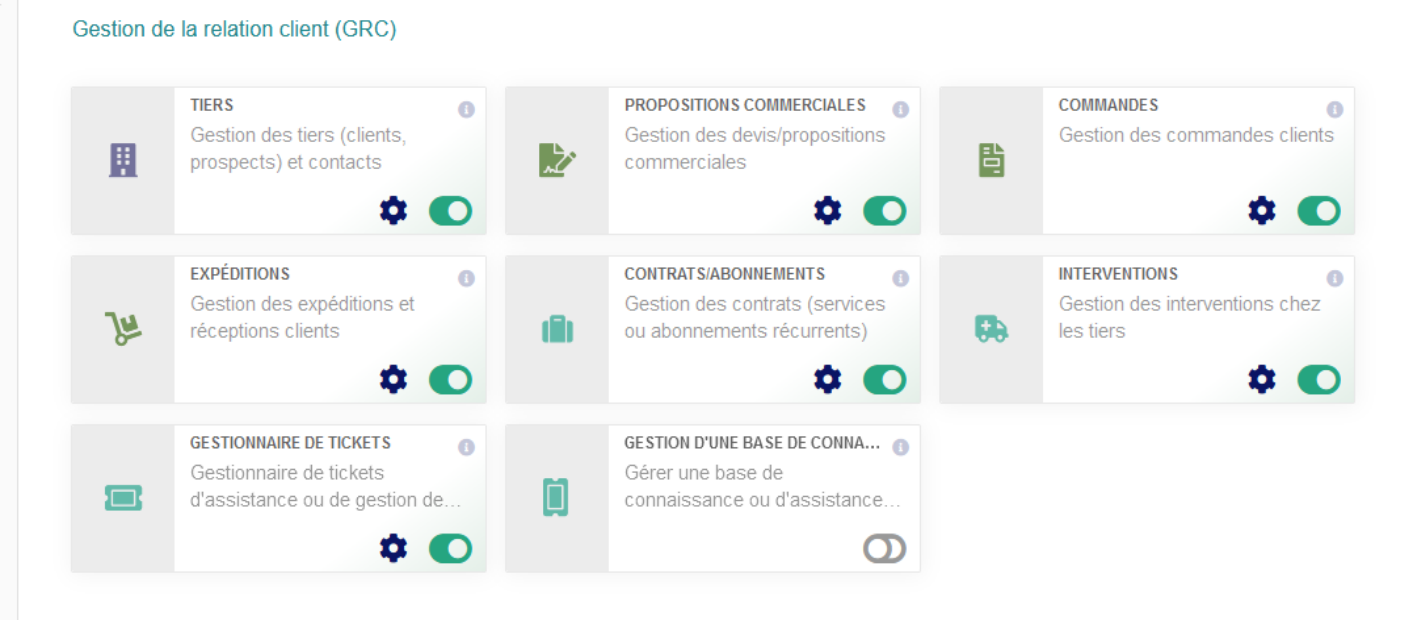This screenshot has height=620, width=1409.
Task: Disable the Contrats/Abonnements toggle
Action: pos(885,380)
